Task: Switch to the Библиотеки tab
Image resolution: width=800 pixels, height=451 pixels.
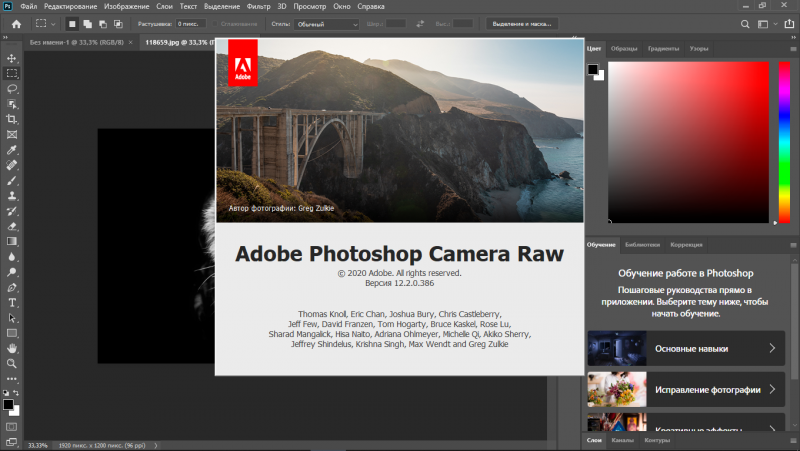Action: pos(641,245)
